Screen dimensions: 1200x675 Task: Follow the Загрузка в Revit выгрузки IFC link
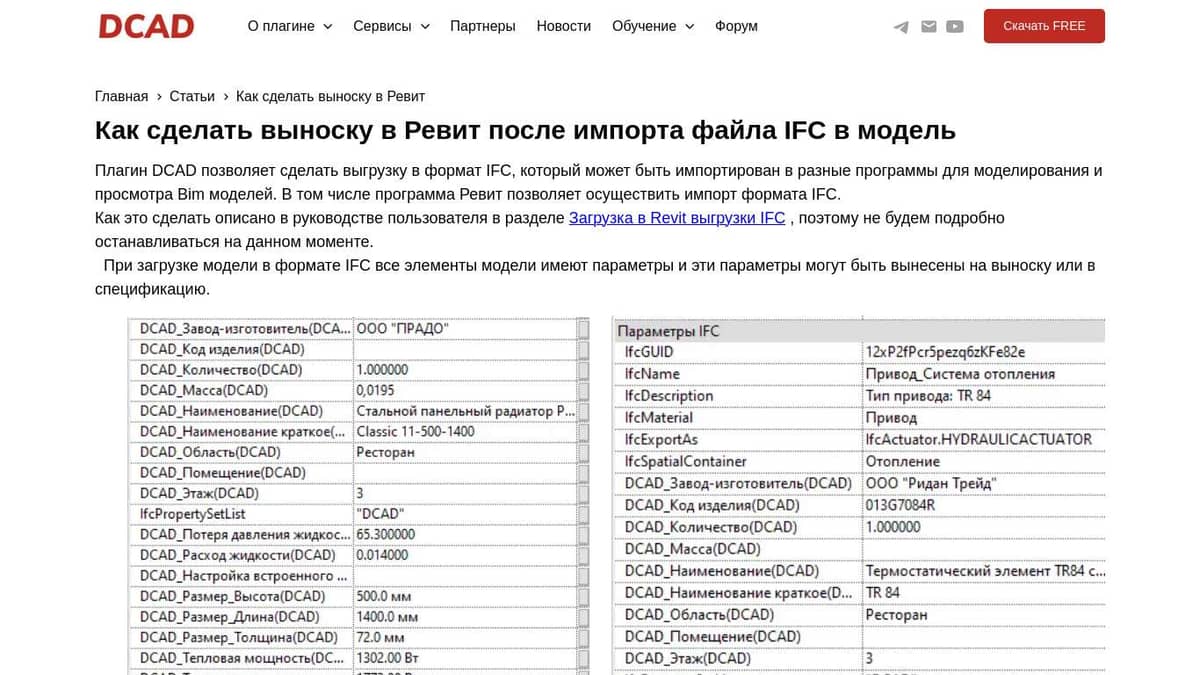677,218
